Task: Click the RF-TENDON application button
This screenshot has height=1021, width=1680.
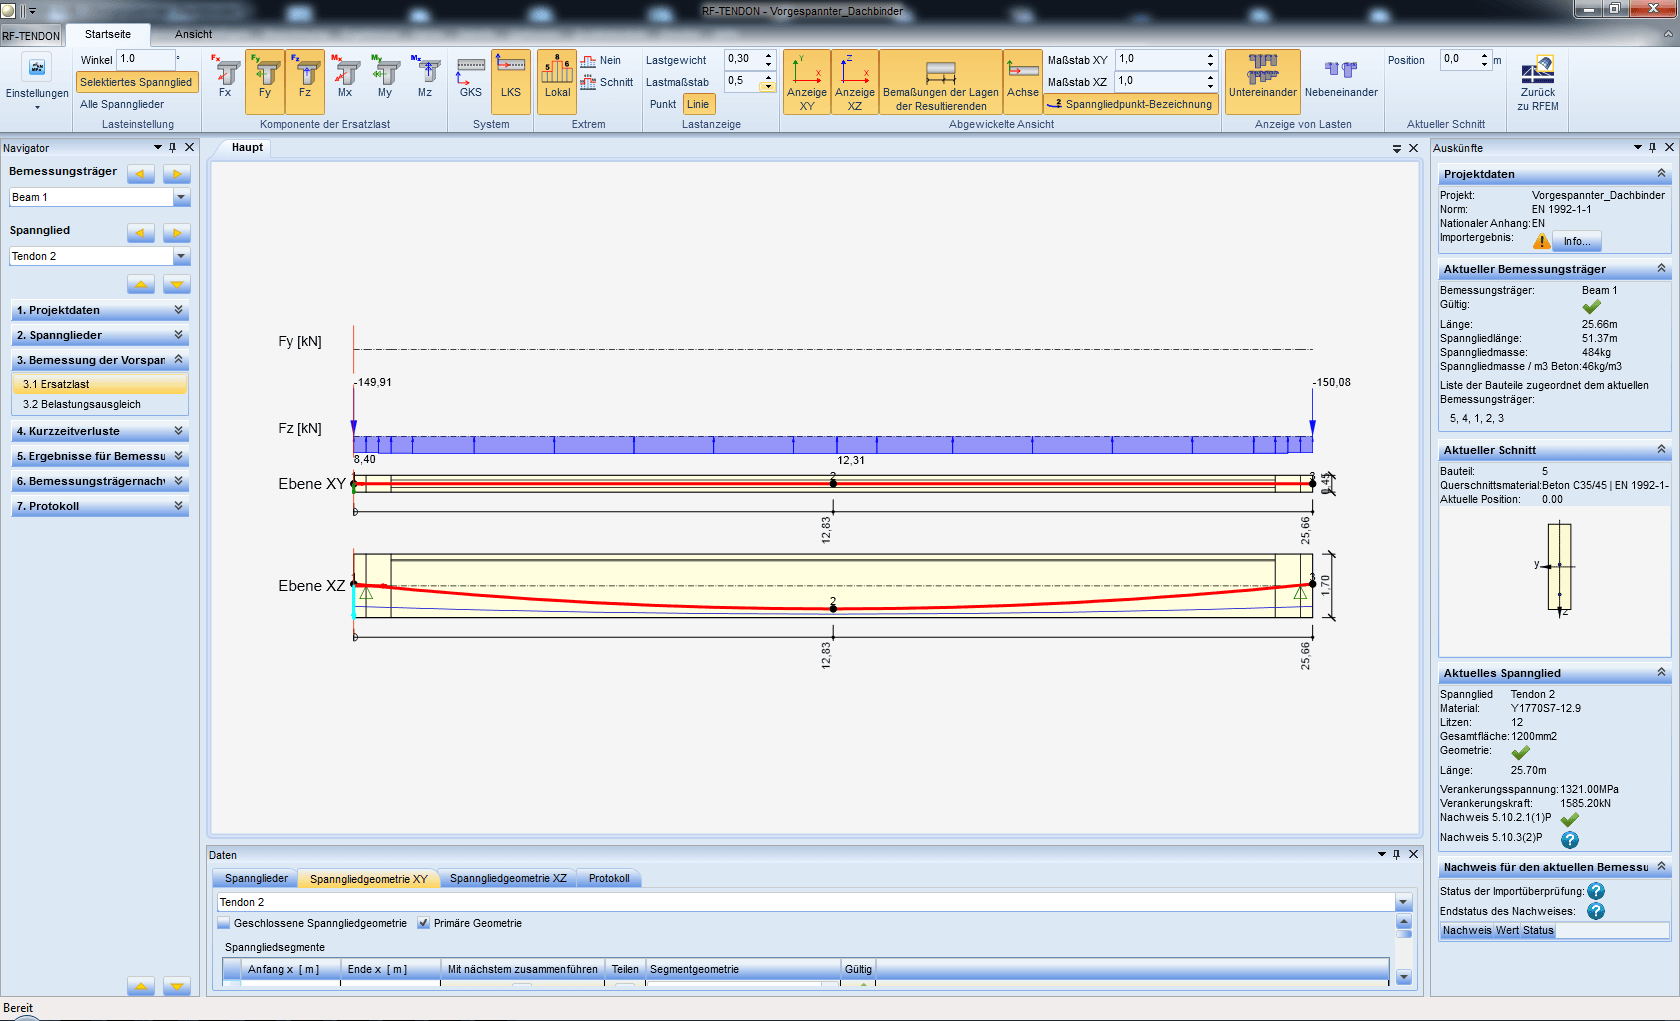Action: pyautogui.click(x=31, y=35)
